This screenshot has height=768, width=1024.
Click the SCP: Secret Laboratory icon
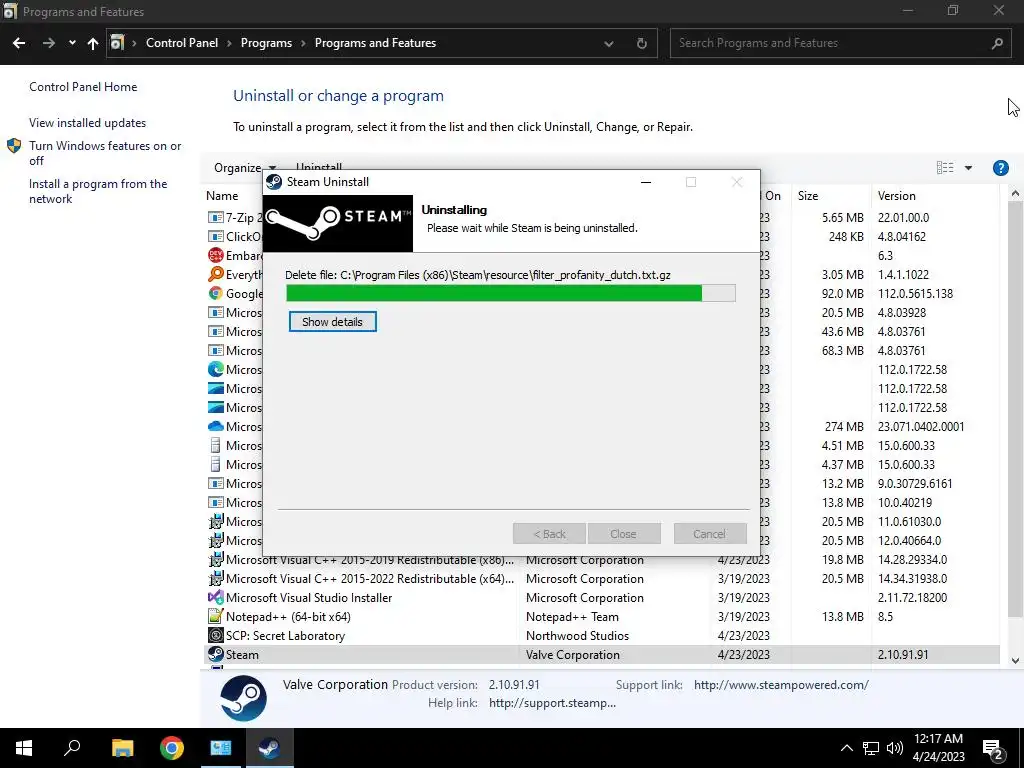215,635
